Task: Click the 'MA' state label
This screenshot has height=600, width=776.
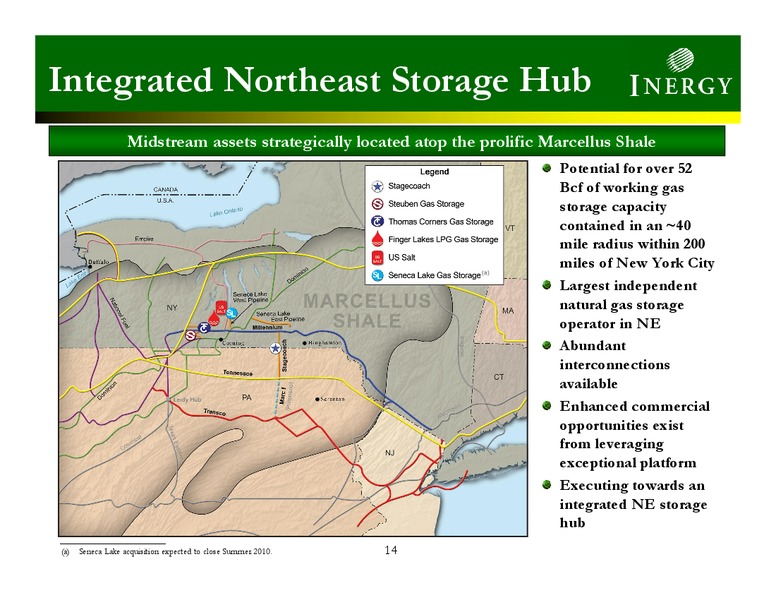Action: tap(508, 311)
